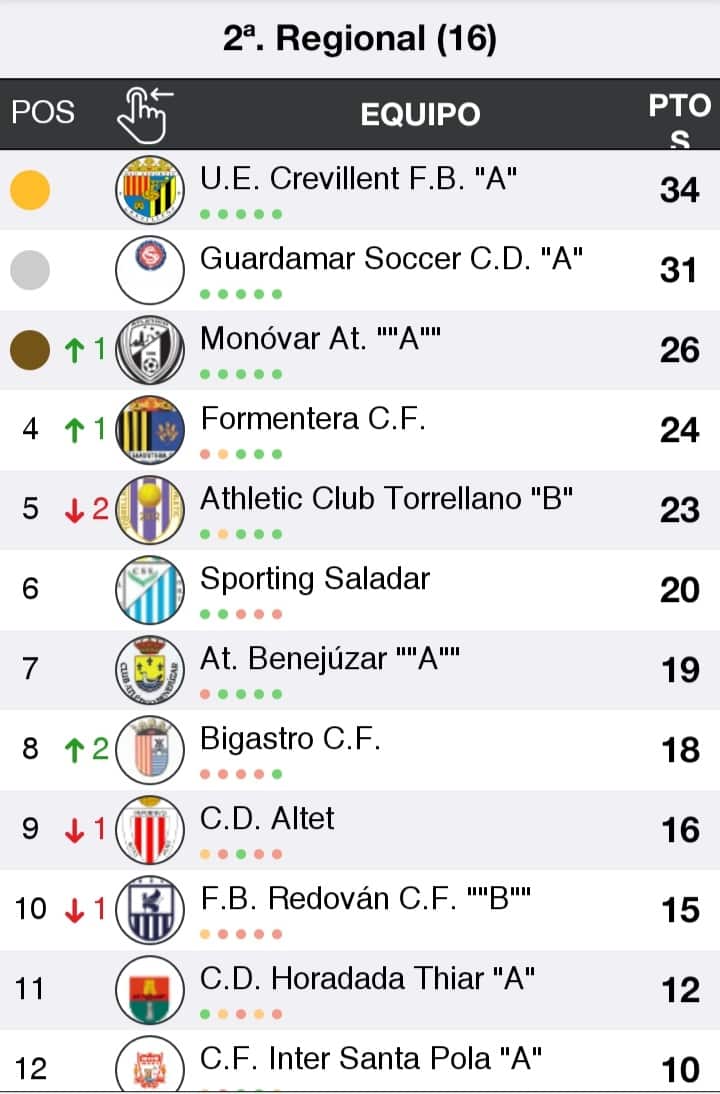Select the Monóvar At. team badge

click(150, 350)
